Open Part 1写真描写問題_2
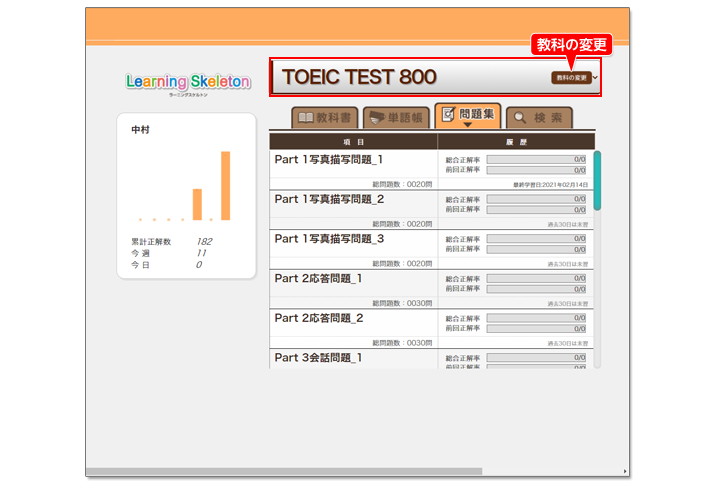The width and height of the screenshot is (715, 484). coord(329,199)
